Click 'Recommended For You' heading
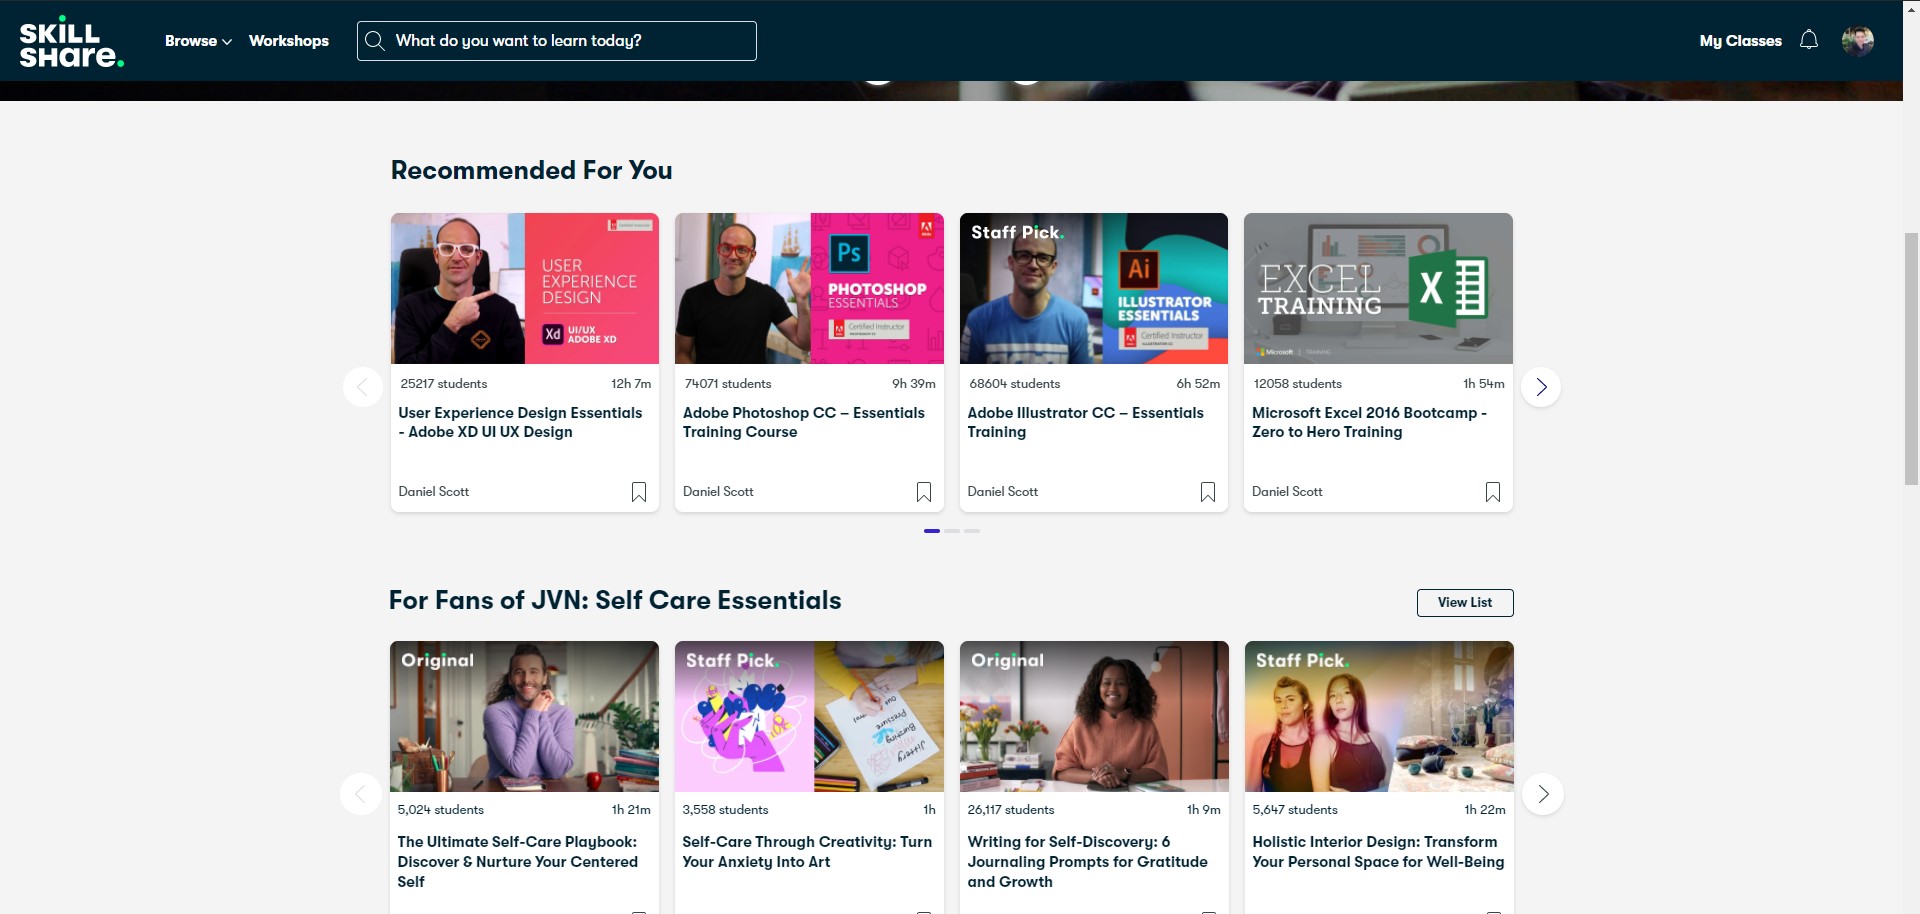 click(x=531, y=170)
